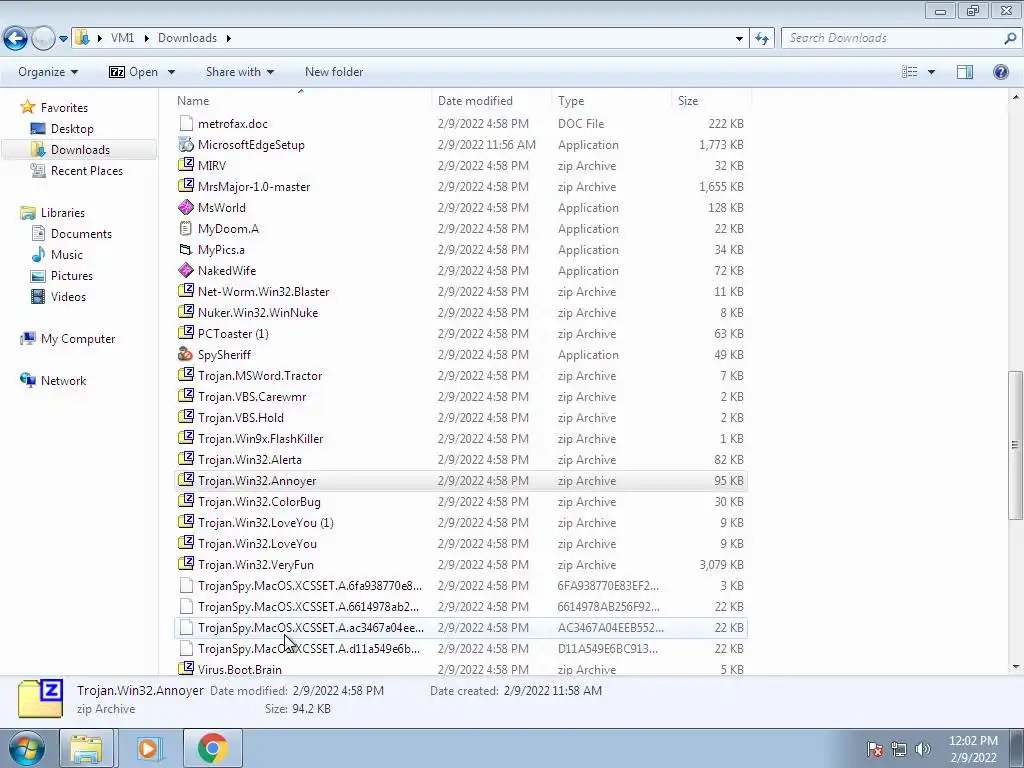Select the MsWorld application icon
This screenshot has width=1024, height=768.
click(x=186, y=207)
